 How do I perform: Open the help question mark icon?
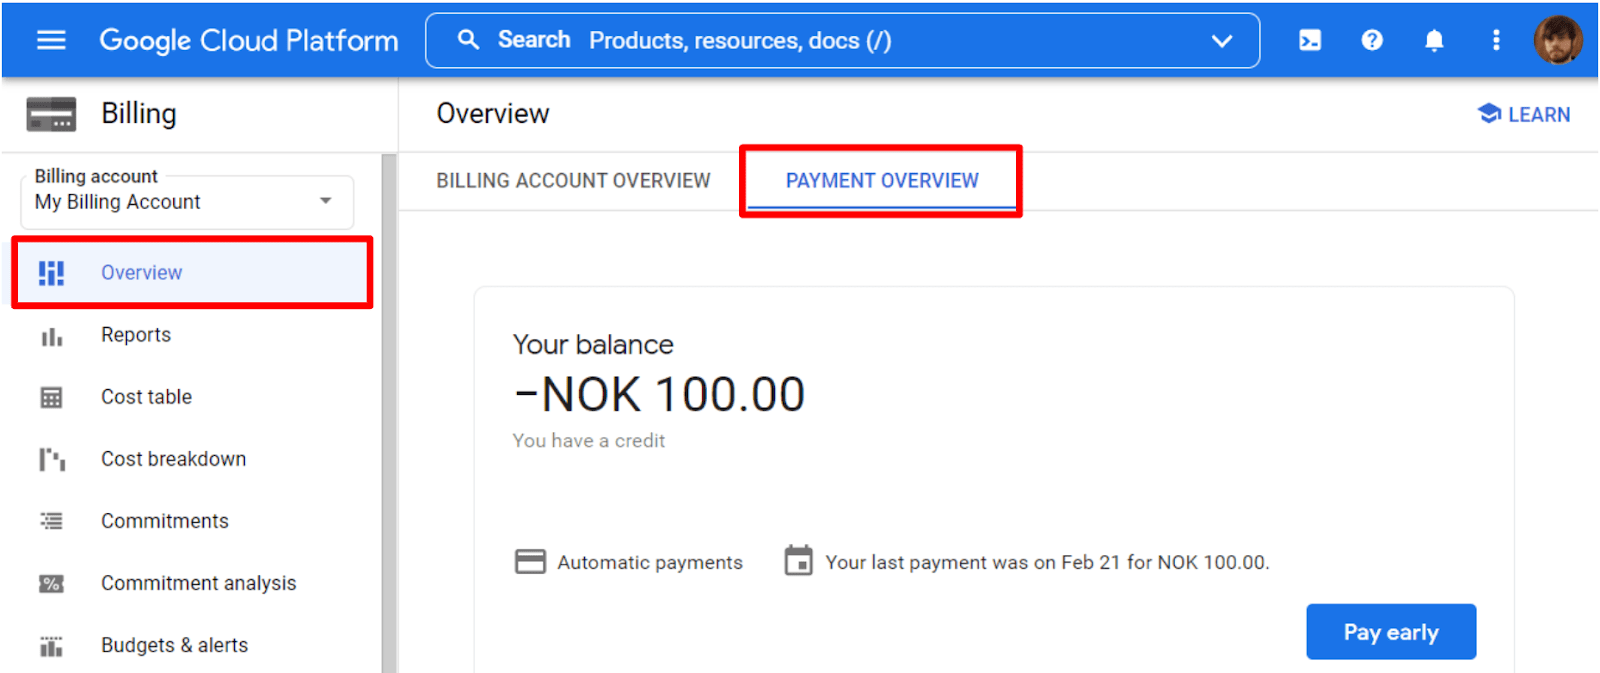tap(1372, 40)
